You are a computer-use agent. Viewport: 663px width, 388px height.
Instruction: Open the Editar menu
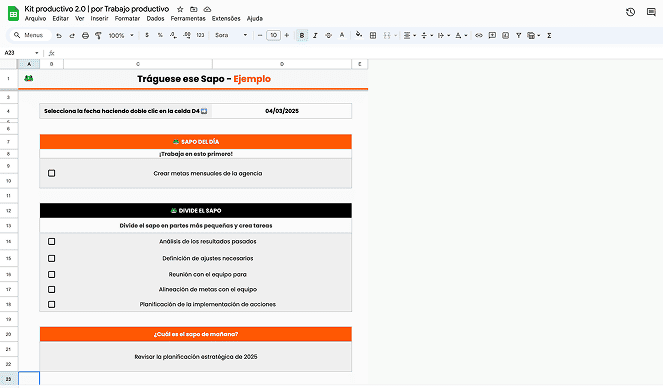coord(60,19)
